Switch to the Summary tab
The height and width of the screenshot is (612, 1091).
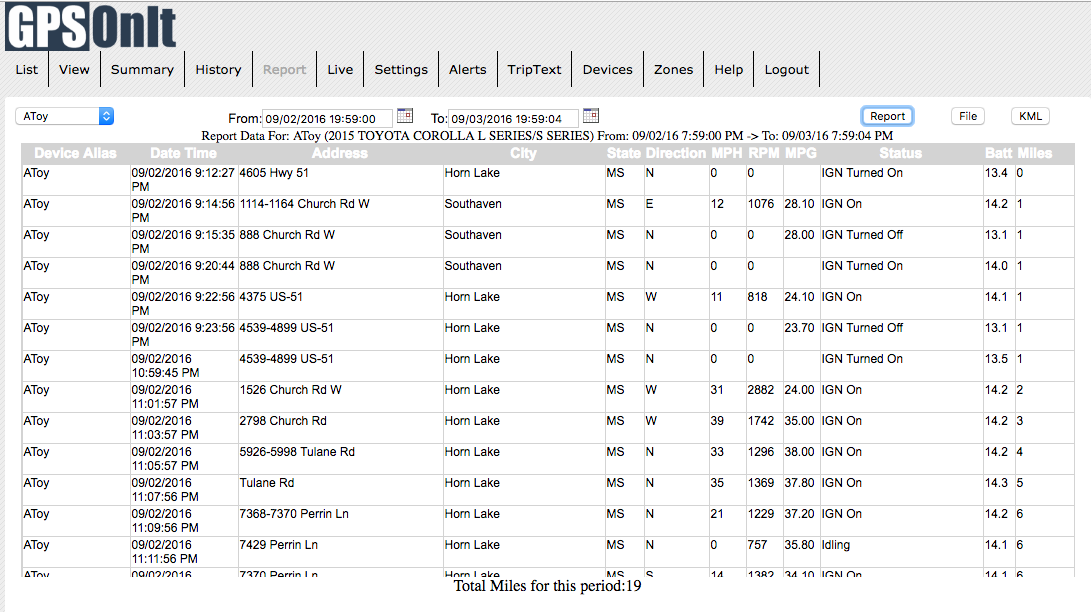142,70
